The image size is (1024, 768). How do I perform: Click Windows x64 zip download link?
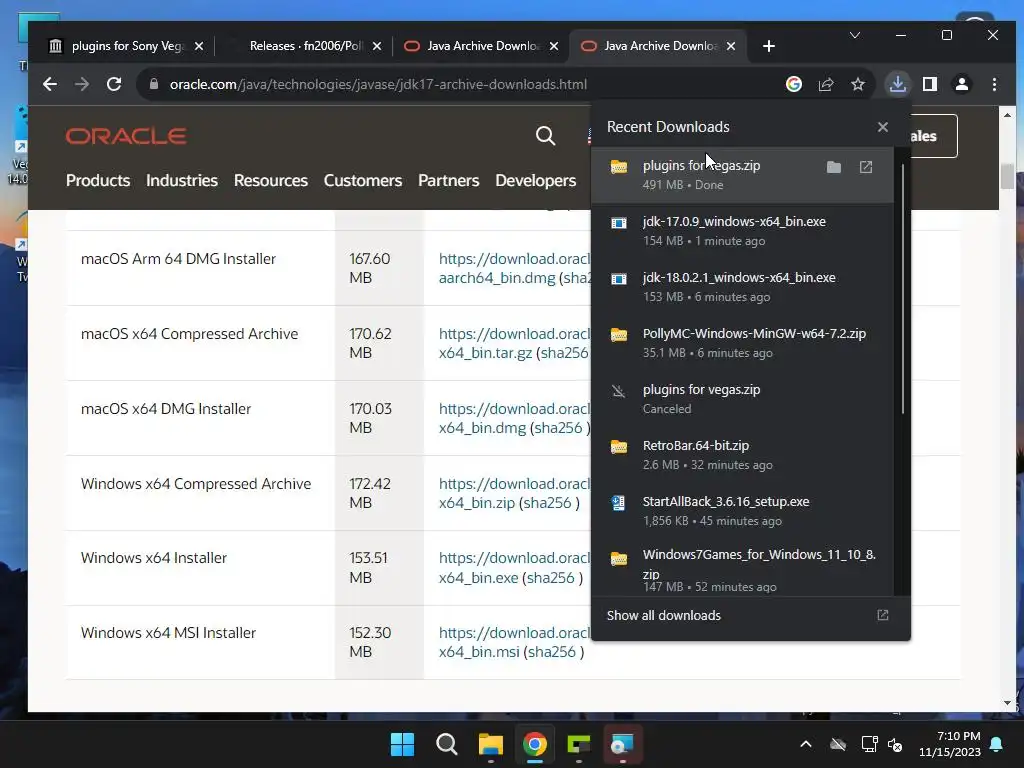514,493
